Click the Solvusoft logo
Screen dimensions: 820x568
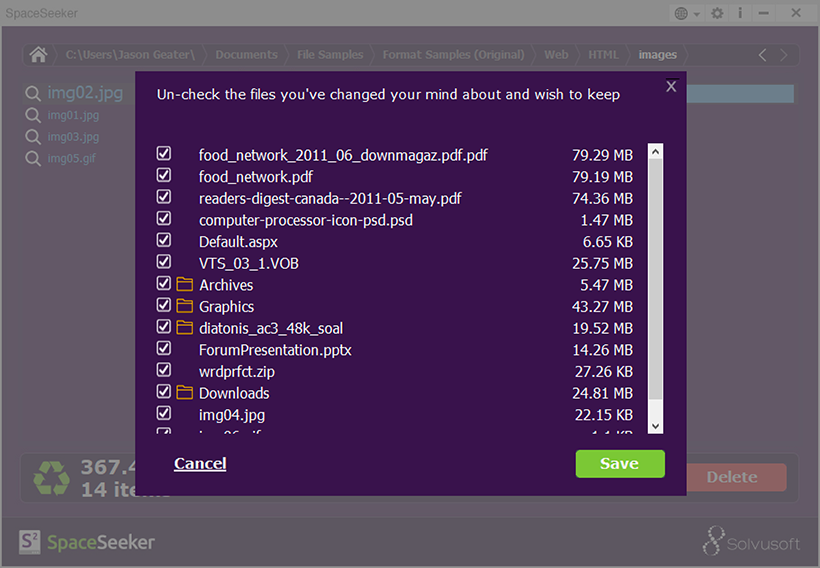point(751,541)
